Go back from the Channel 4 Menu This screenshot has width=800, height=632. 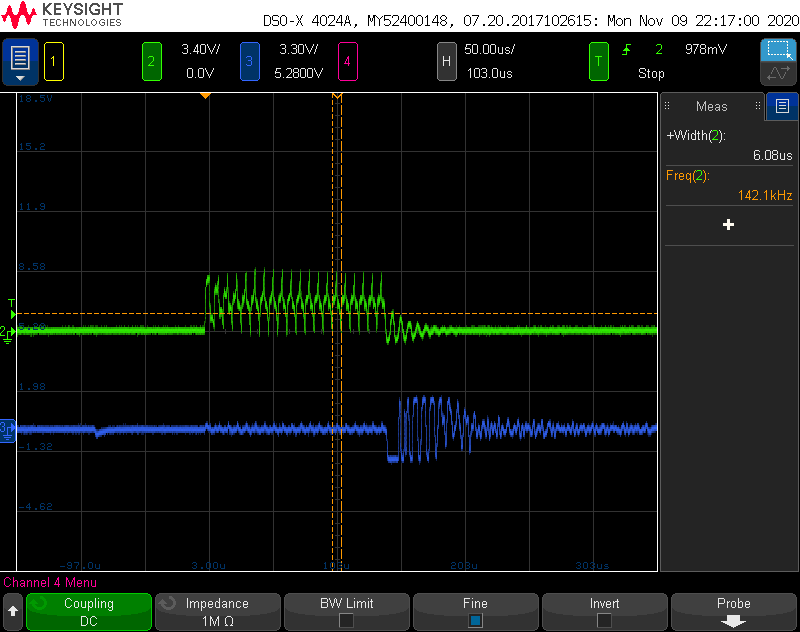(14, 611)
